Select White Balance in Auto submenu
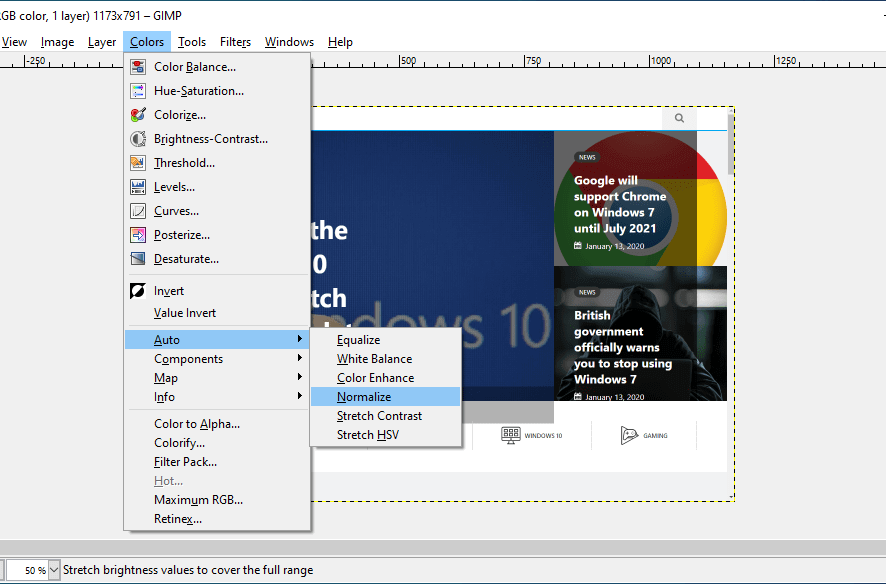Screen dimensions: 886x584 pyautogui.click(x=386, y=359)
